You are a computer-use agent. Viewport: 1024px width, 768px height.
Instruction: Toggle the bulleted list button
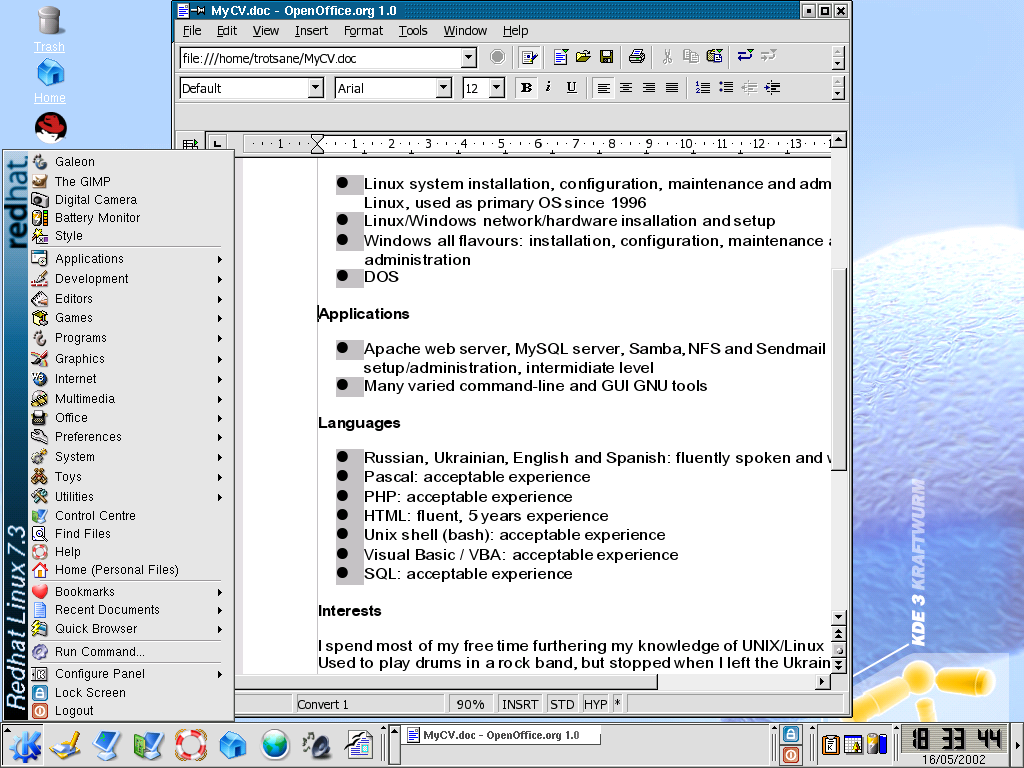(x=726, y=88)
